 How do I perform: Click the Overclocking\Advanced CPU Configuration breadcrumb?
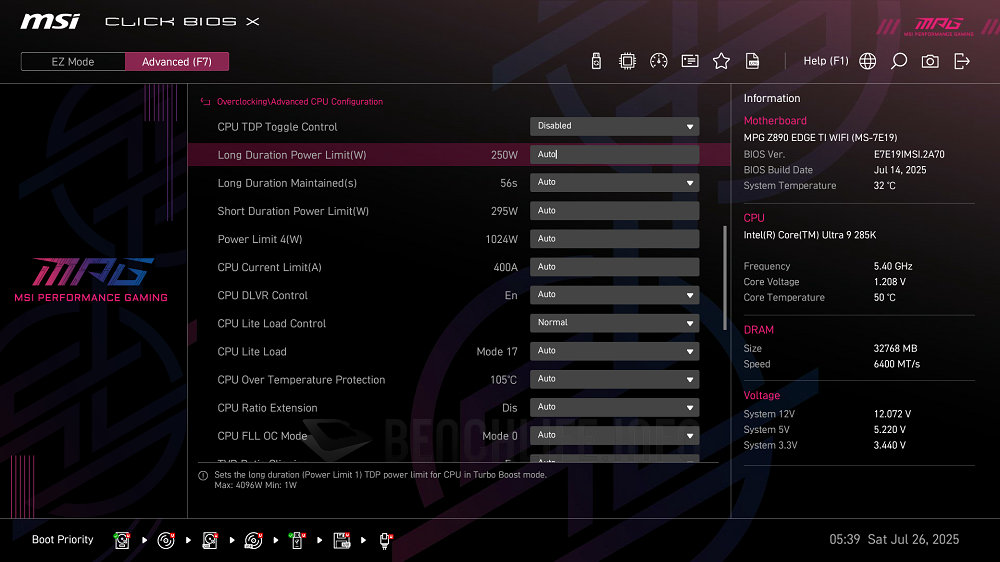(x=300, y=101)
